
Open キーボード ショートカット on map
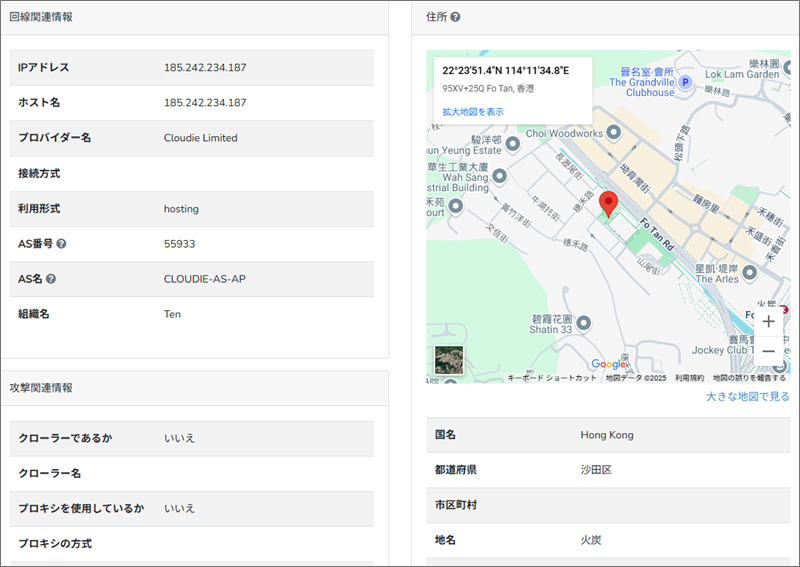(x=552, y=378)
